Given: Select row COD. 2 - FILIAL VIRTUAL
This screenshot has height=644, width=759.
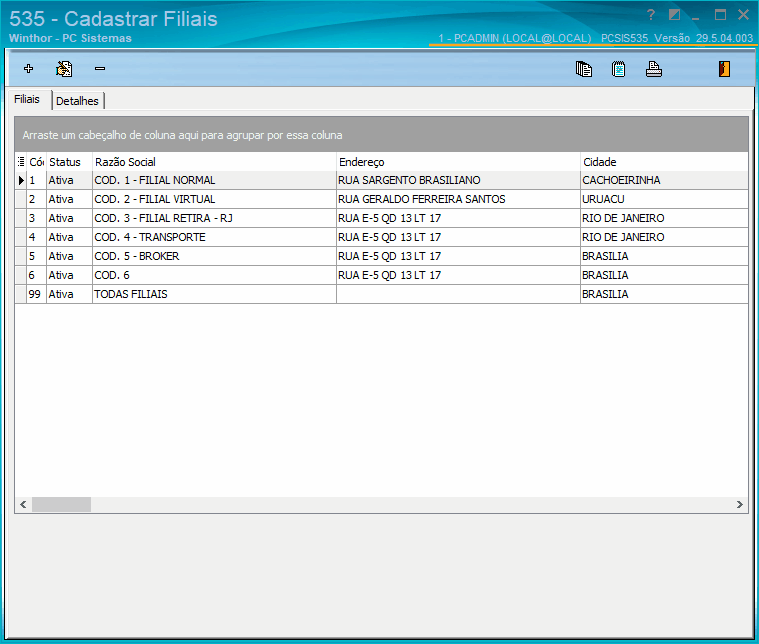Looking at the screenshot, I should 381,199.
